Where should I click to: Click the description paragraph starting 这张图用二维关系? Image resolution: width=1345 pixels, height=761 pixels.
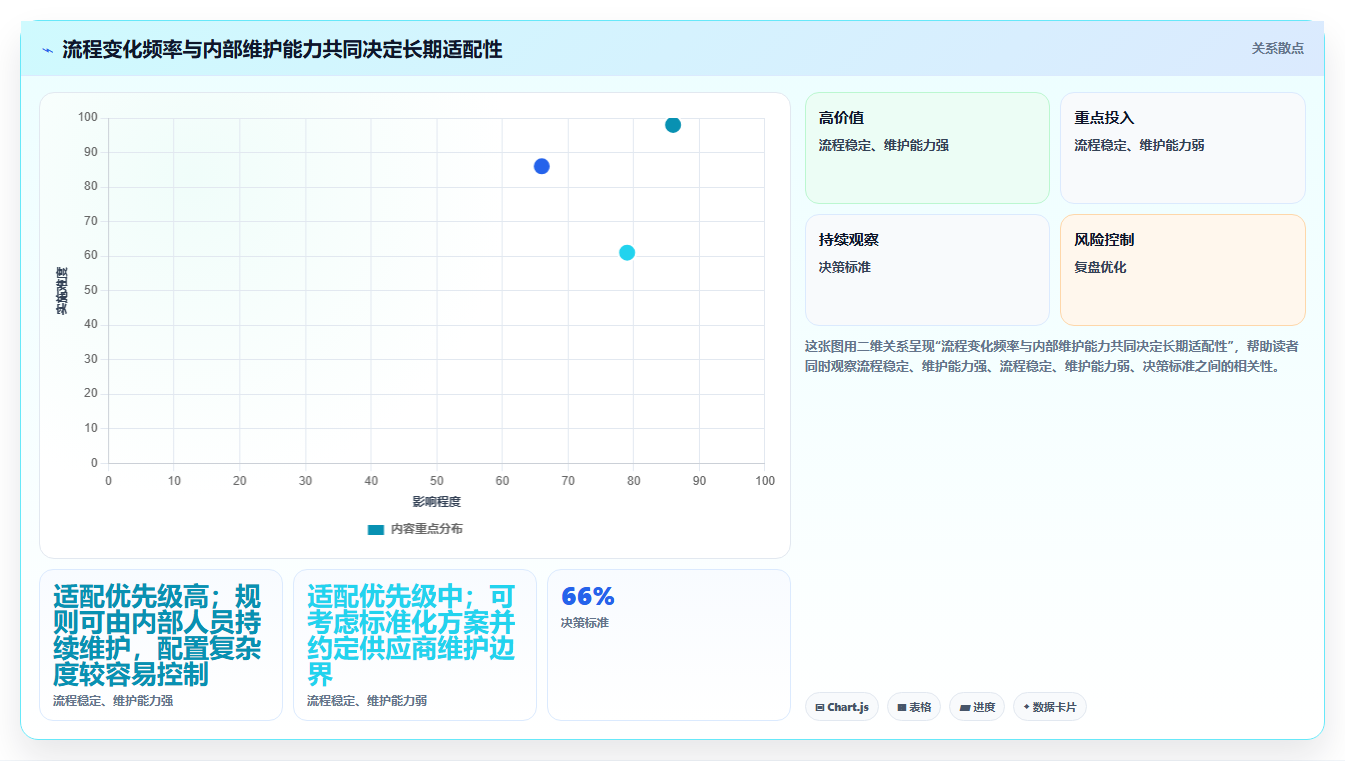(1052, 356)
